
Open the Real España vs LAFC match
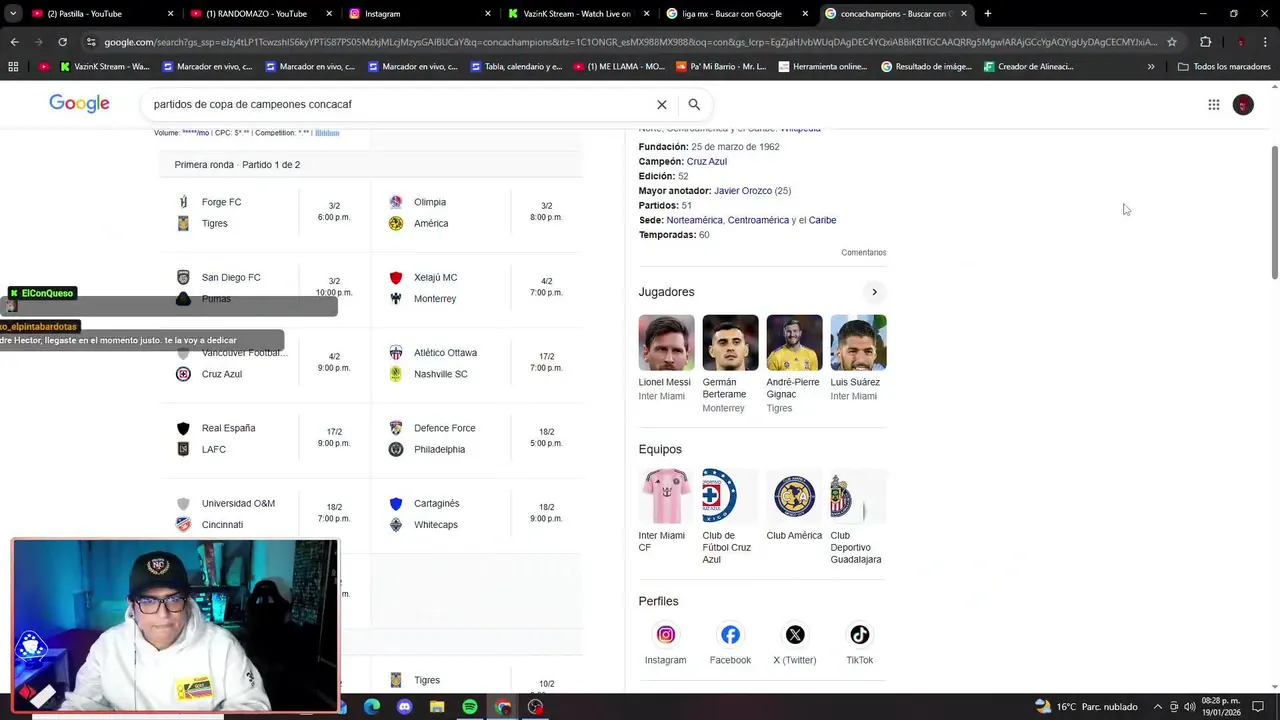pyautogui.click(x=265, y=439)
